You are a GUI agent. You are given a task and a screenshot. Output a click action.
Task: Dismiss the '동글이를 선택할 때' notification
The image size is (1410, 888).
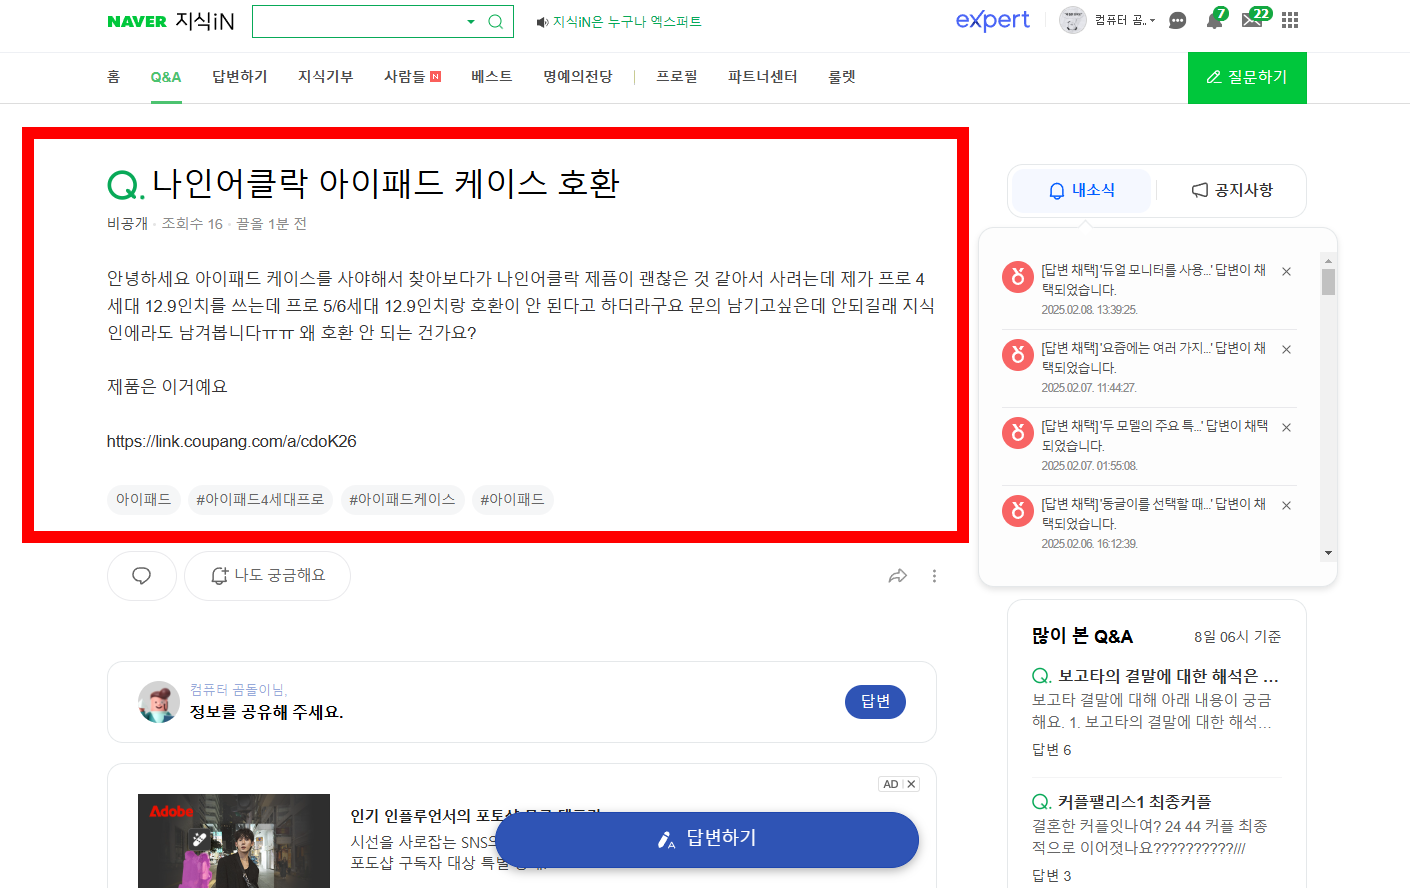point(1287,506)
